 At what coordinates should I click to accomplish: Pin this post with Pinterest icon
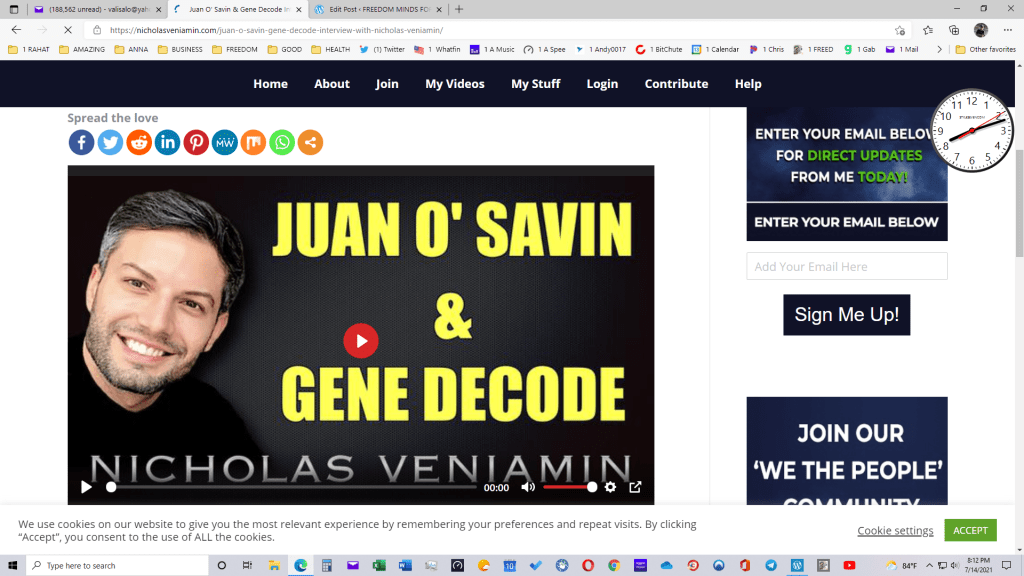tap(196, 143)
